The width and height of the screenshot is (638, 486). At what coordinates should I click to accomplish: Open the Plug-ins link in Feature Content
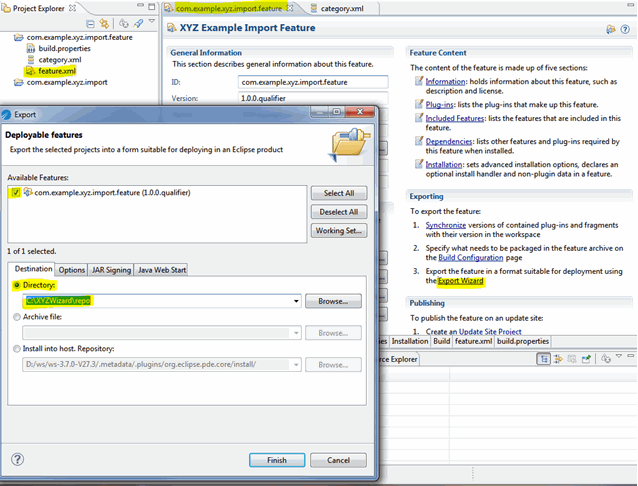pos(439,105)
